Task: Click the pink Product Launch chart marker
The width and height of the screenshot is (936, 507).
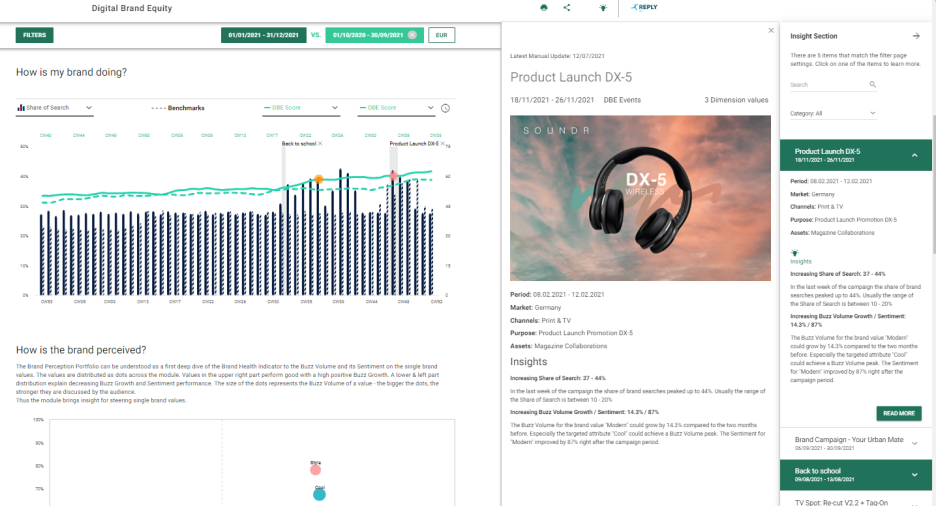Action: point(393,175)
